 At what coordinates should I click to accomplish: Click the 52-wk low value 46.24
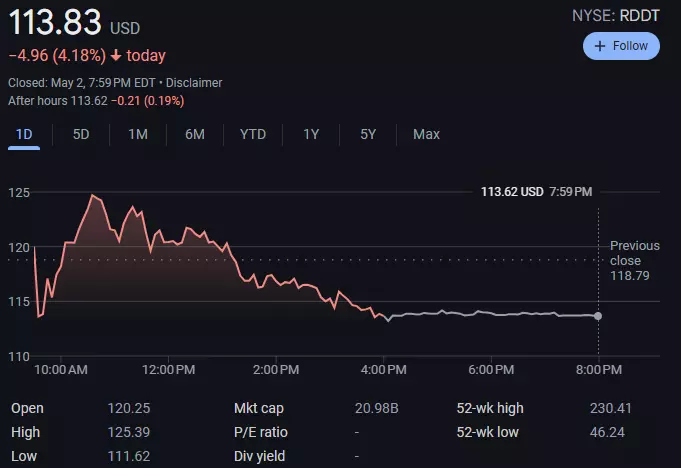[607, 432]
